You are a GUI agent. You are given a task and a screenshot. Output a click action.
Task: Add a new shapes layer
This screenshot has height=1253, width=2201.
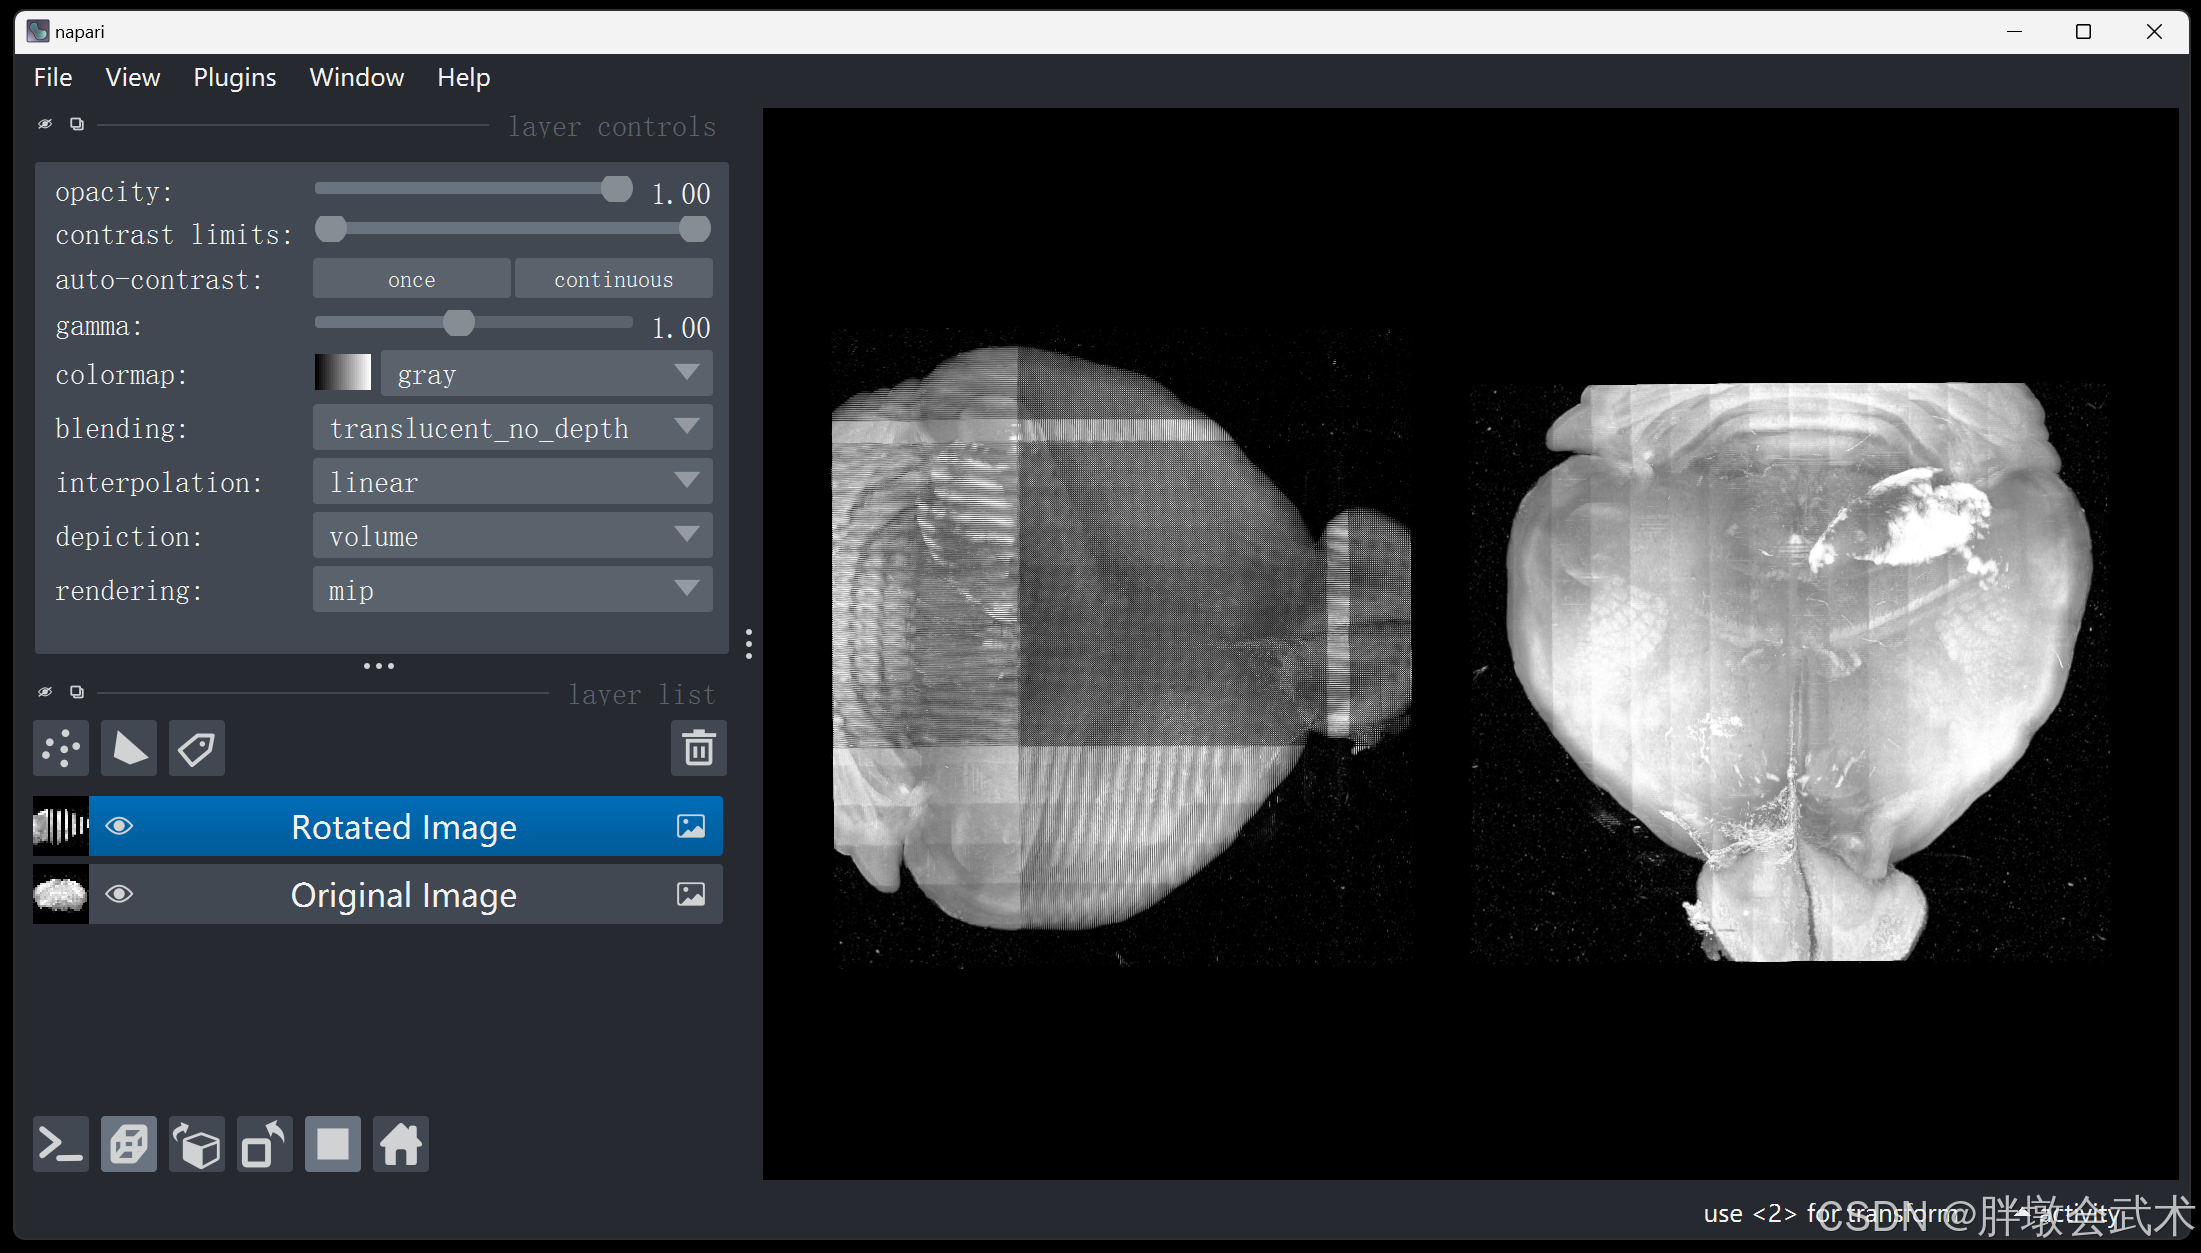click(129, 748)
